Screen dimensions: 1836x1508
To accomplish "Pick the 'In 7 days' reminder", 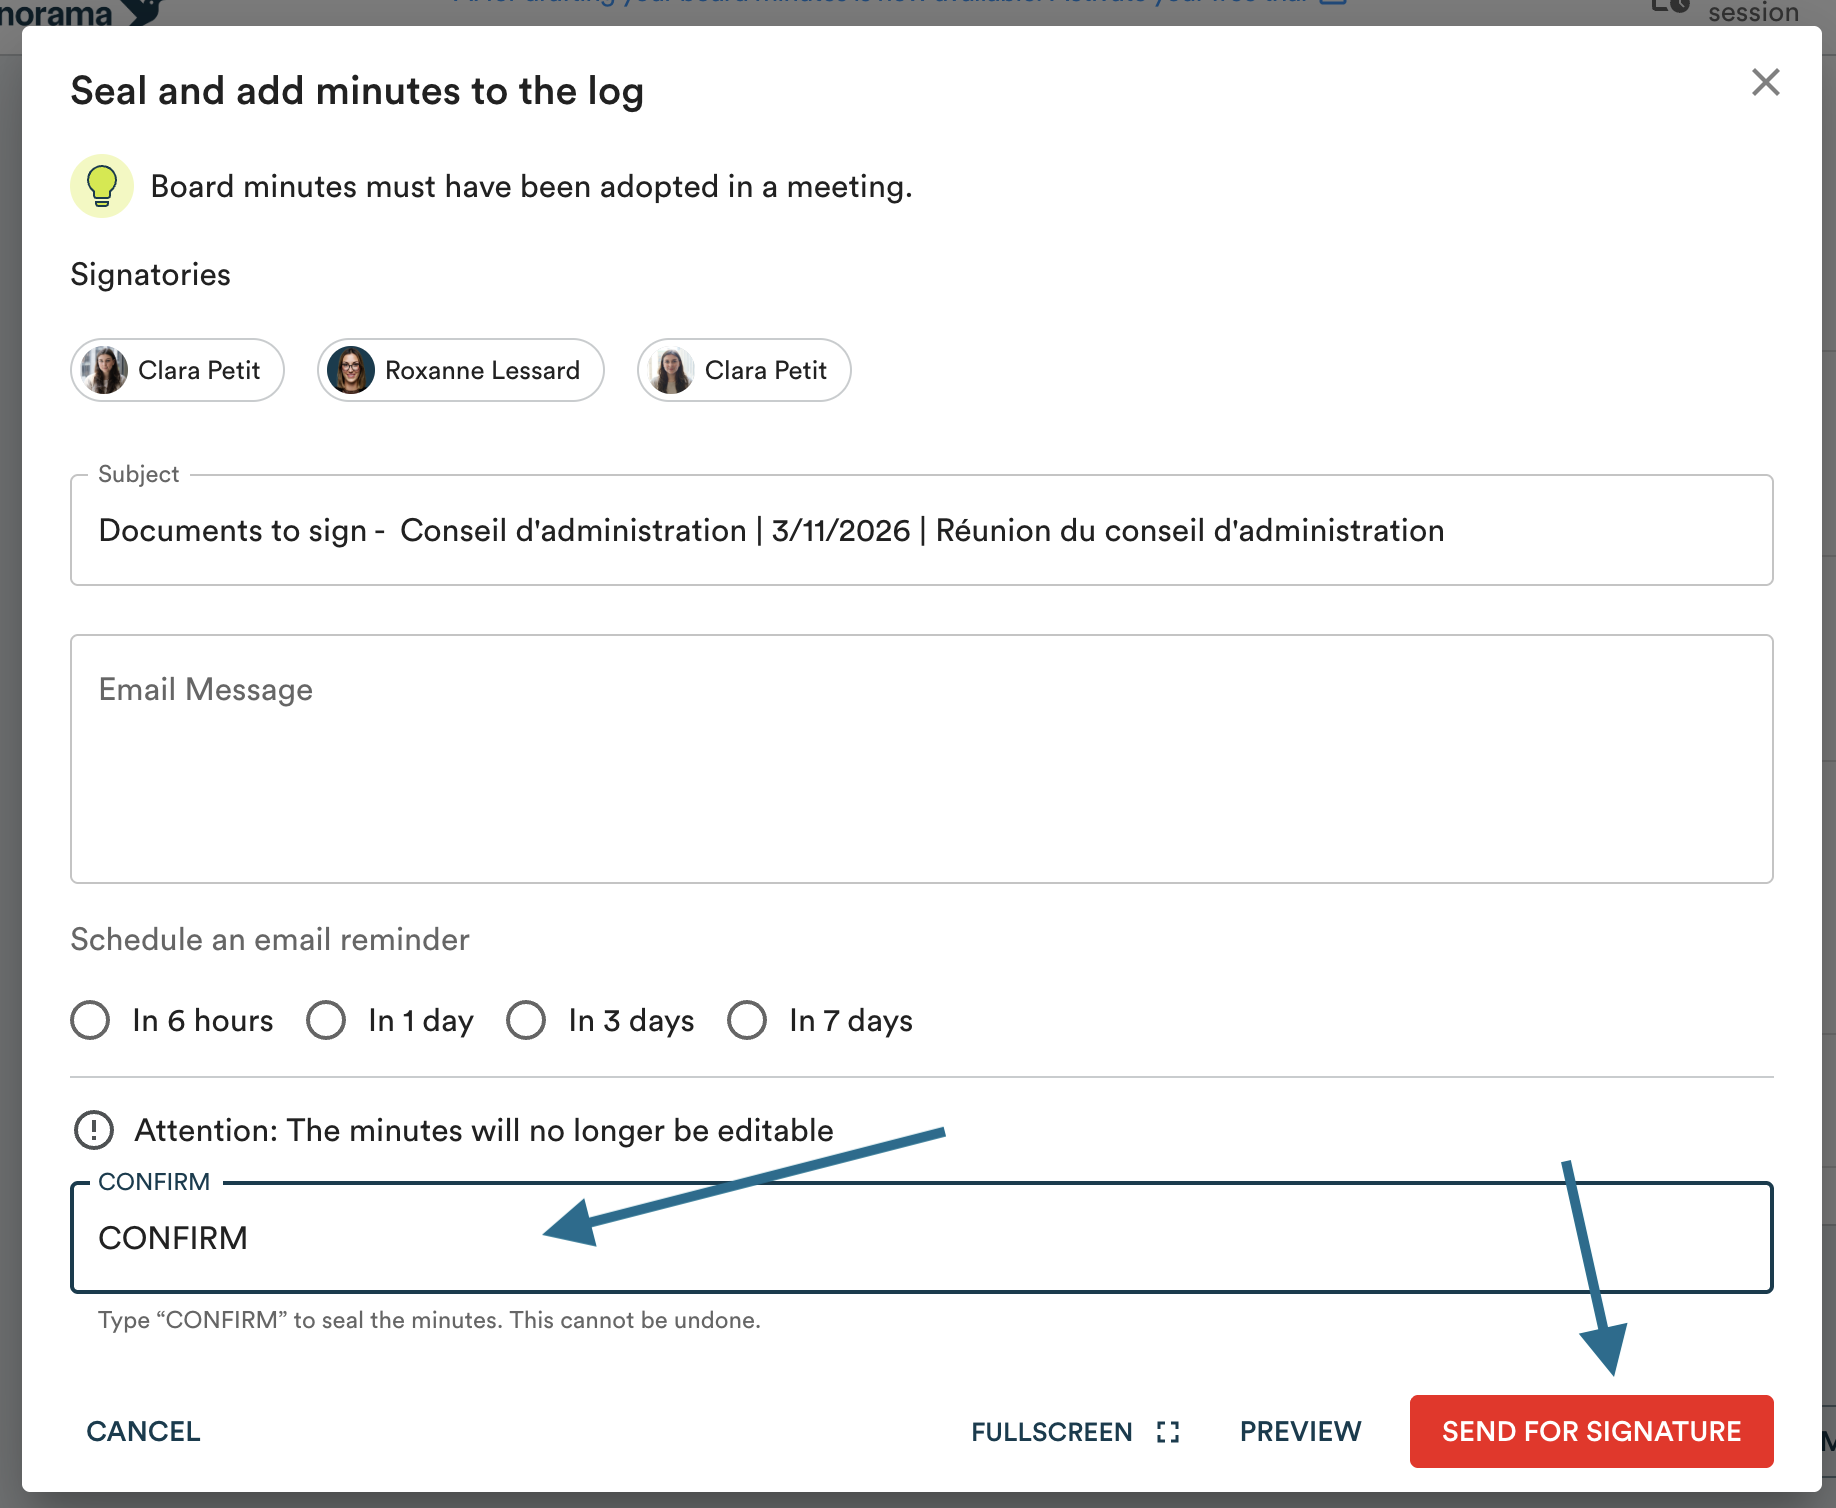I will pyautogui.click(x=747, y=1020).
